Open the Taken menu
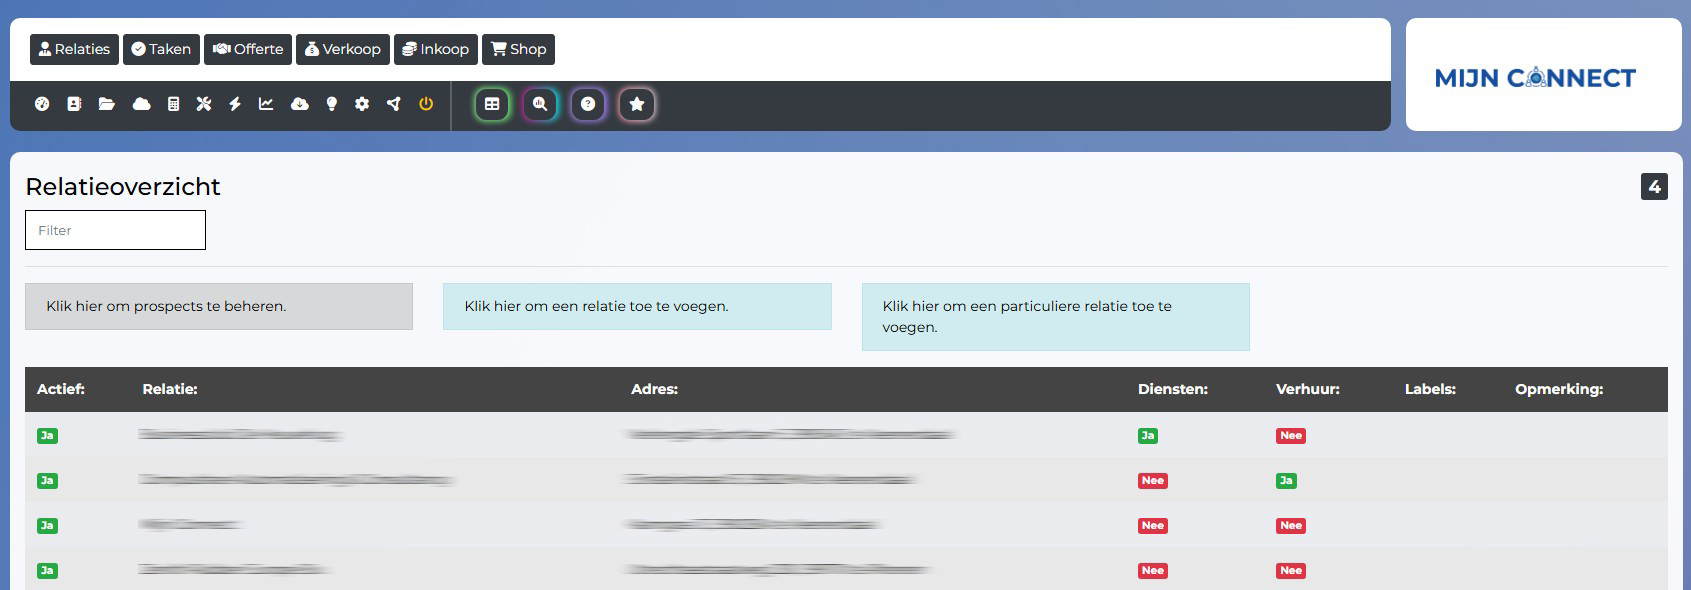Image resolution: width=1691 pixels, height=590 pixels. [161, 49]
